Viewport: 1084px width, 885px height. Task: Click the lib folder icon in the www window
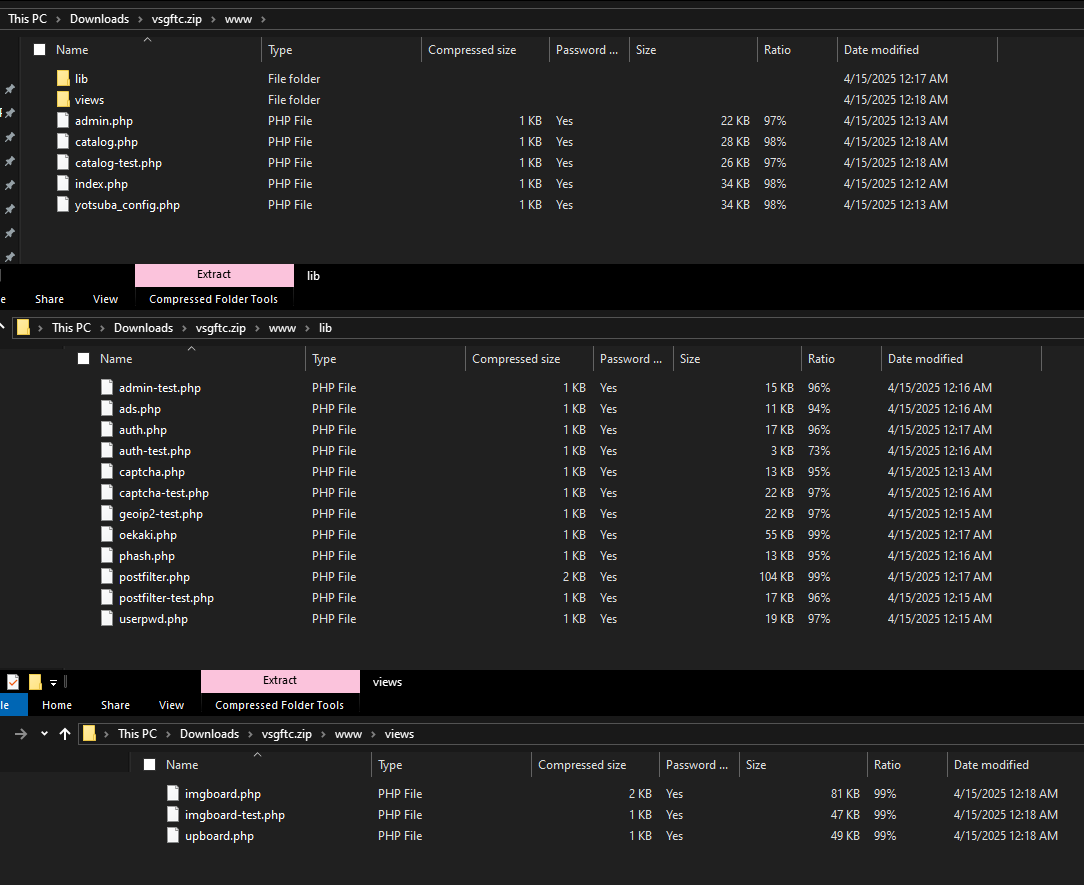[x=63, y=78]
